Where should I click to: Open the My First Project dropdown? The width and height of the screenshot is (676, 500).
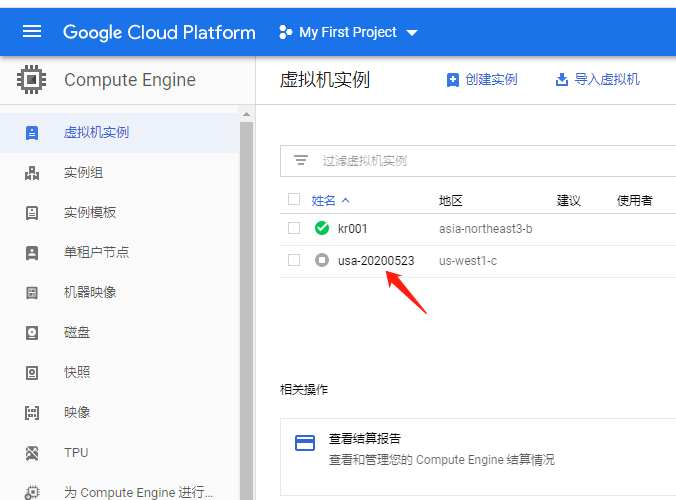tap(348, 32)
